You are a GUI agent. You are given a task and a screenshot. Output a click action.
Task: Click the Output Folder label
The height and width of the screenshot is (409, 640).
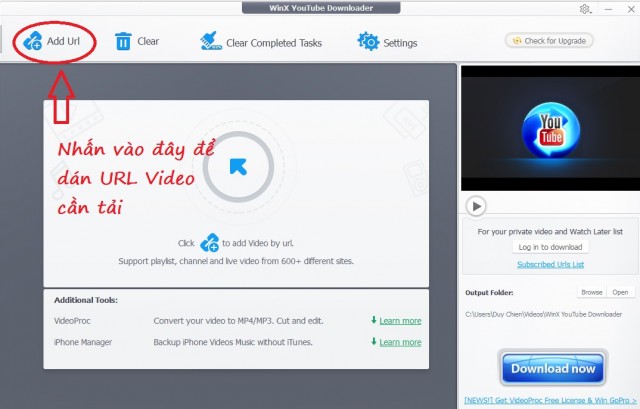point(489,292)
